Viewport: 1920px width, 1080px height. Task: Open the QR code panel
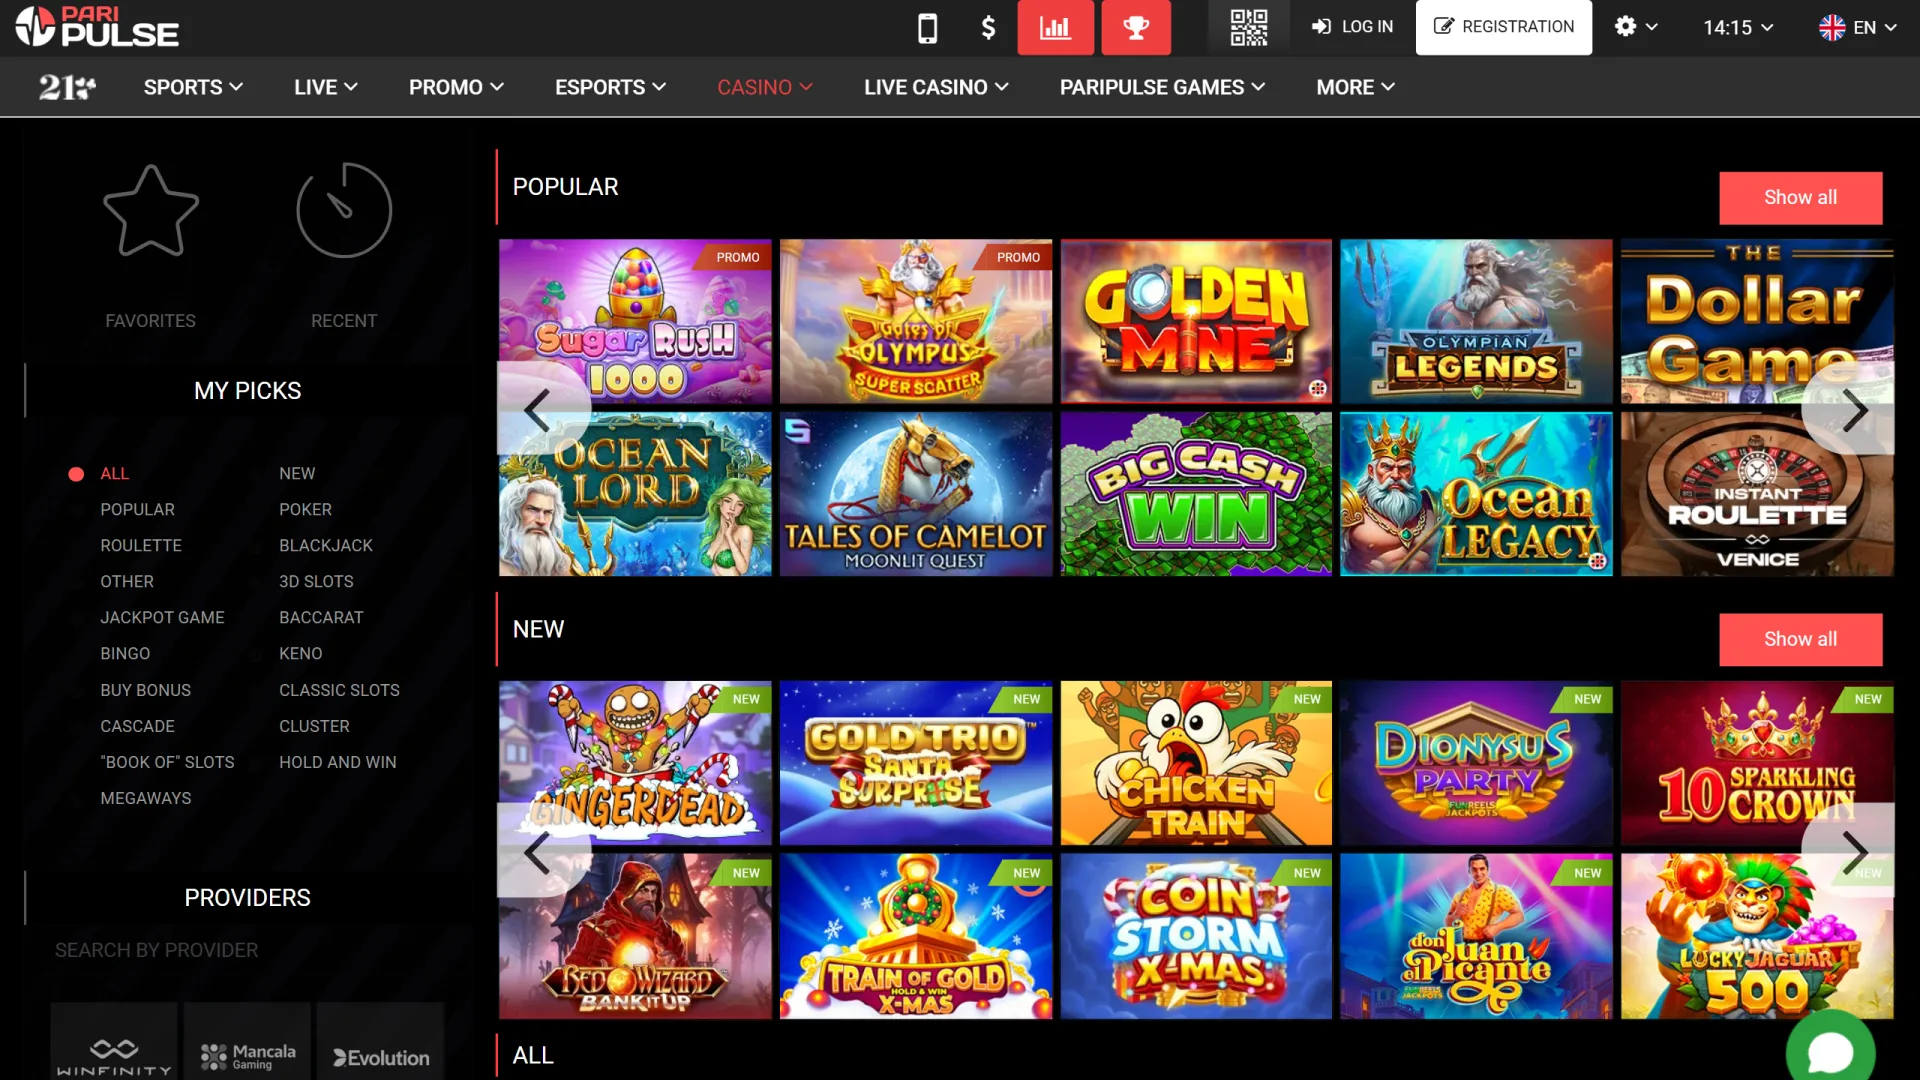1247,28
